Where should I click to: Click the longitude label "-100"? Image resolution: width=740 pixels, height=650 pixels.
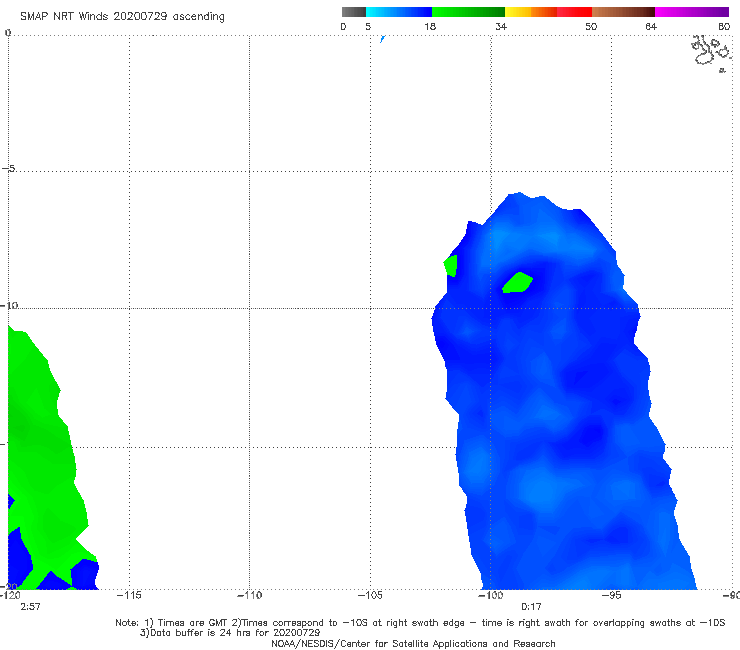coord(491,595)
